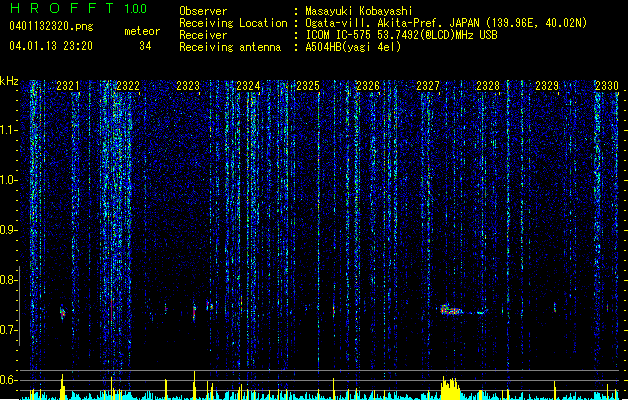Click the HROFFT 1.0.0 title text

(x=78, y=8)
